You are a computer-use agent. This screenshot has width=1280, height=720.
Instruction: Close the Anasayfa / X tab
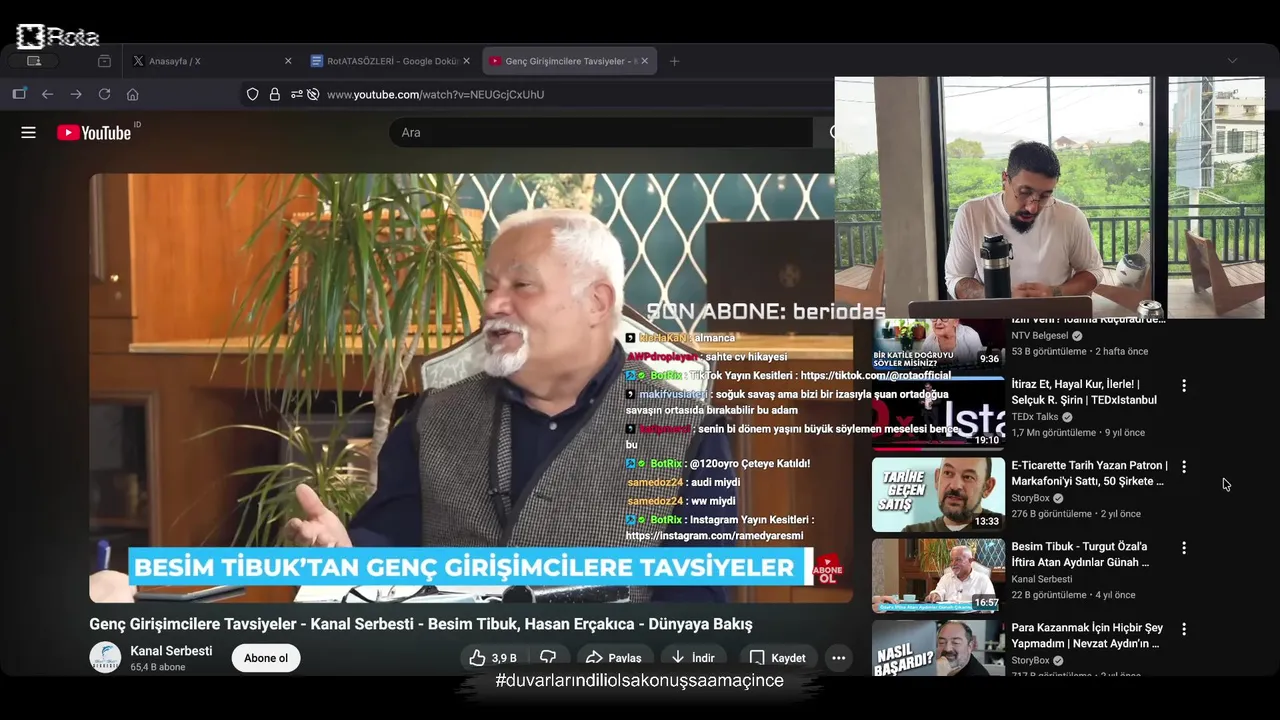288,61
